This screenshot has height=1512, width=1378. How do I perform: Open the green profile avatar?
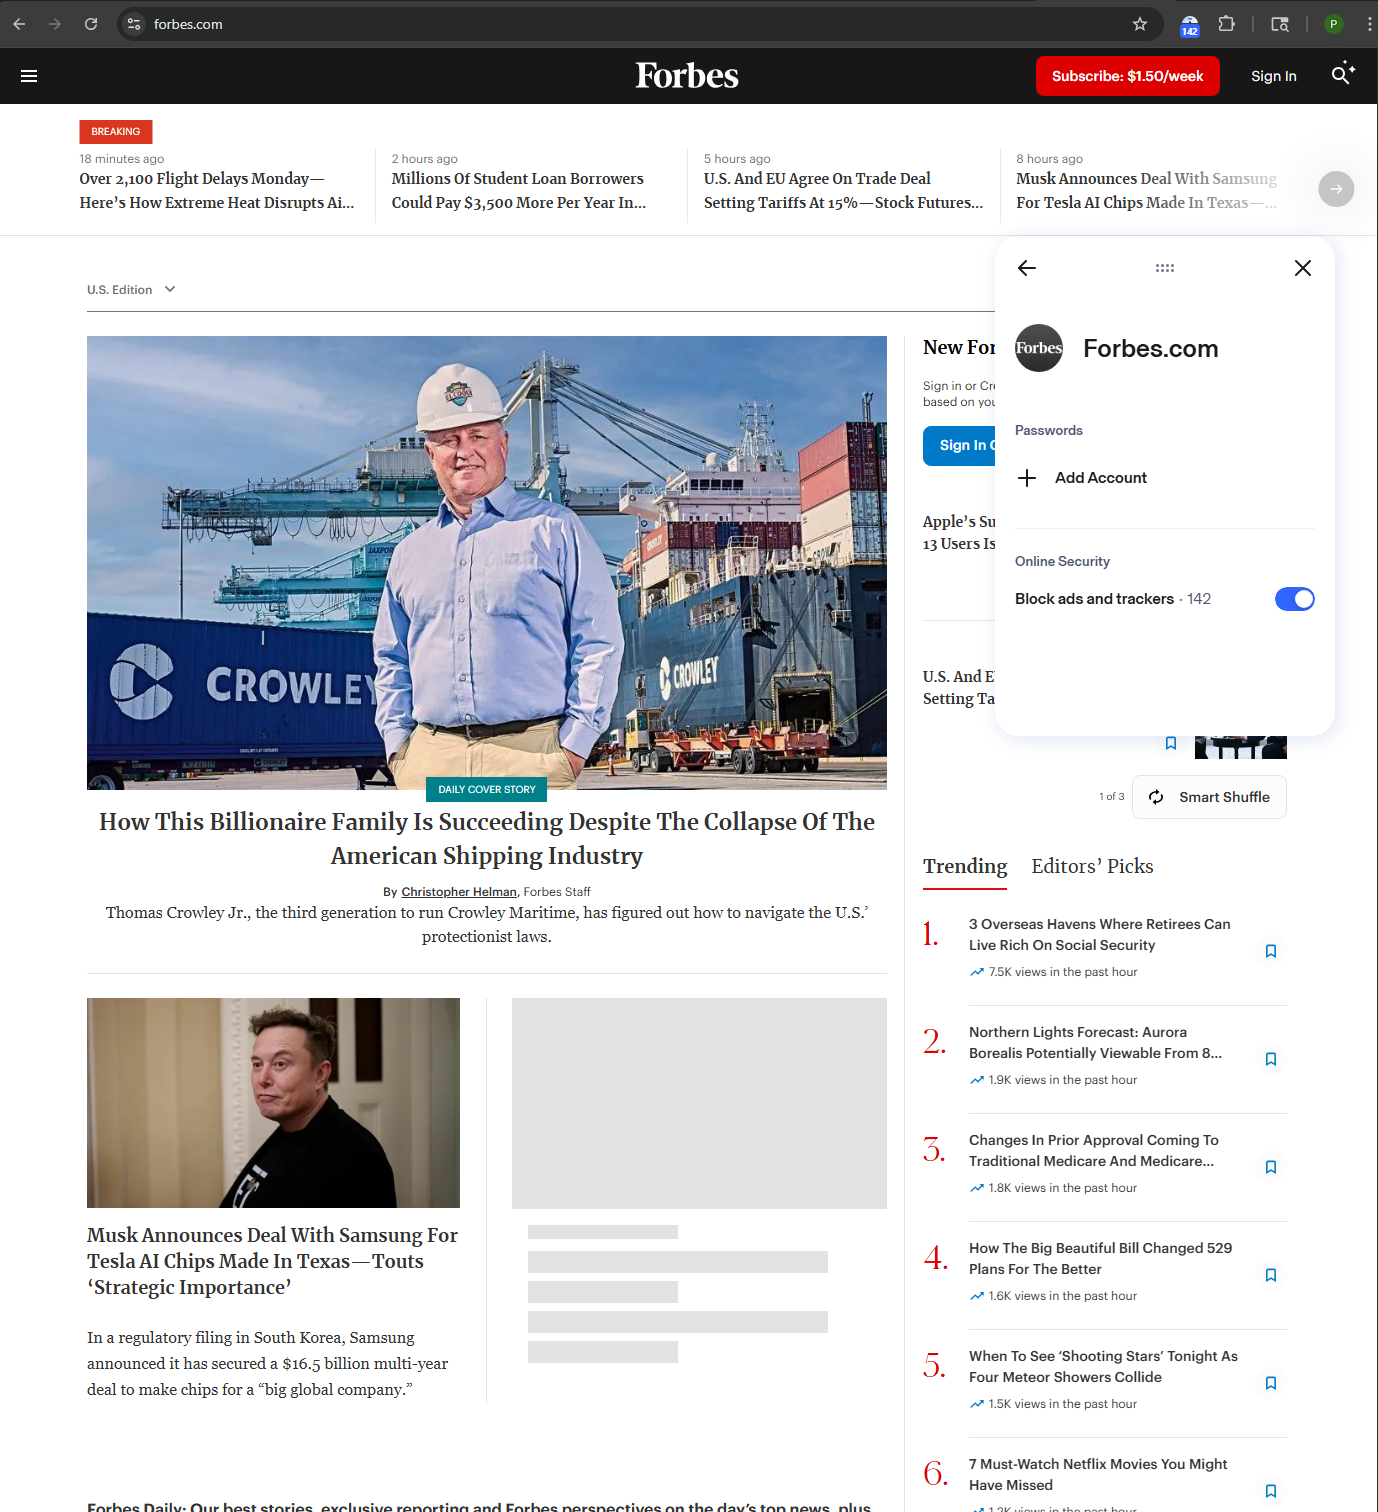(x=1334, y=24)
